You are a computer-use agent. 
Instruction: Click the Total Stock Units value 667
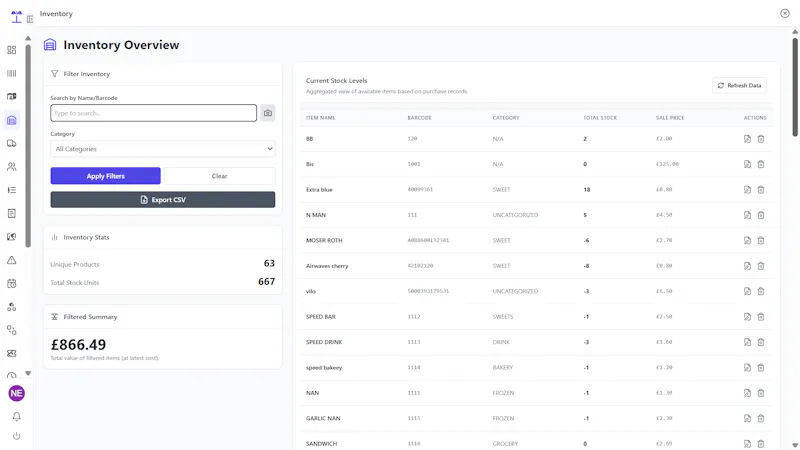(x=266, y=282)
